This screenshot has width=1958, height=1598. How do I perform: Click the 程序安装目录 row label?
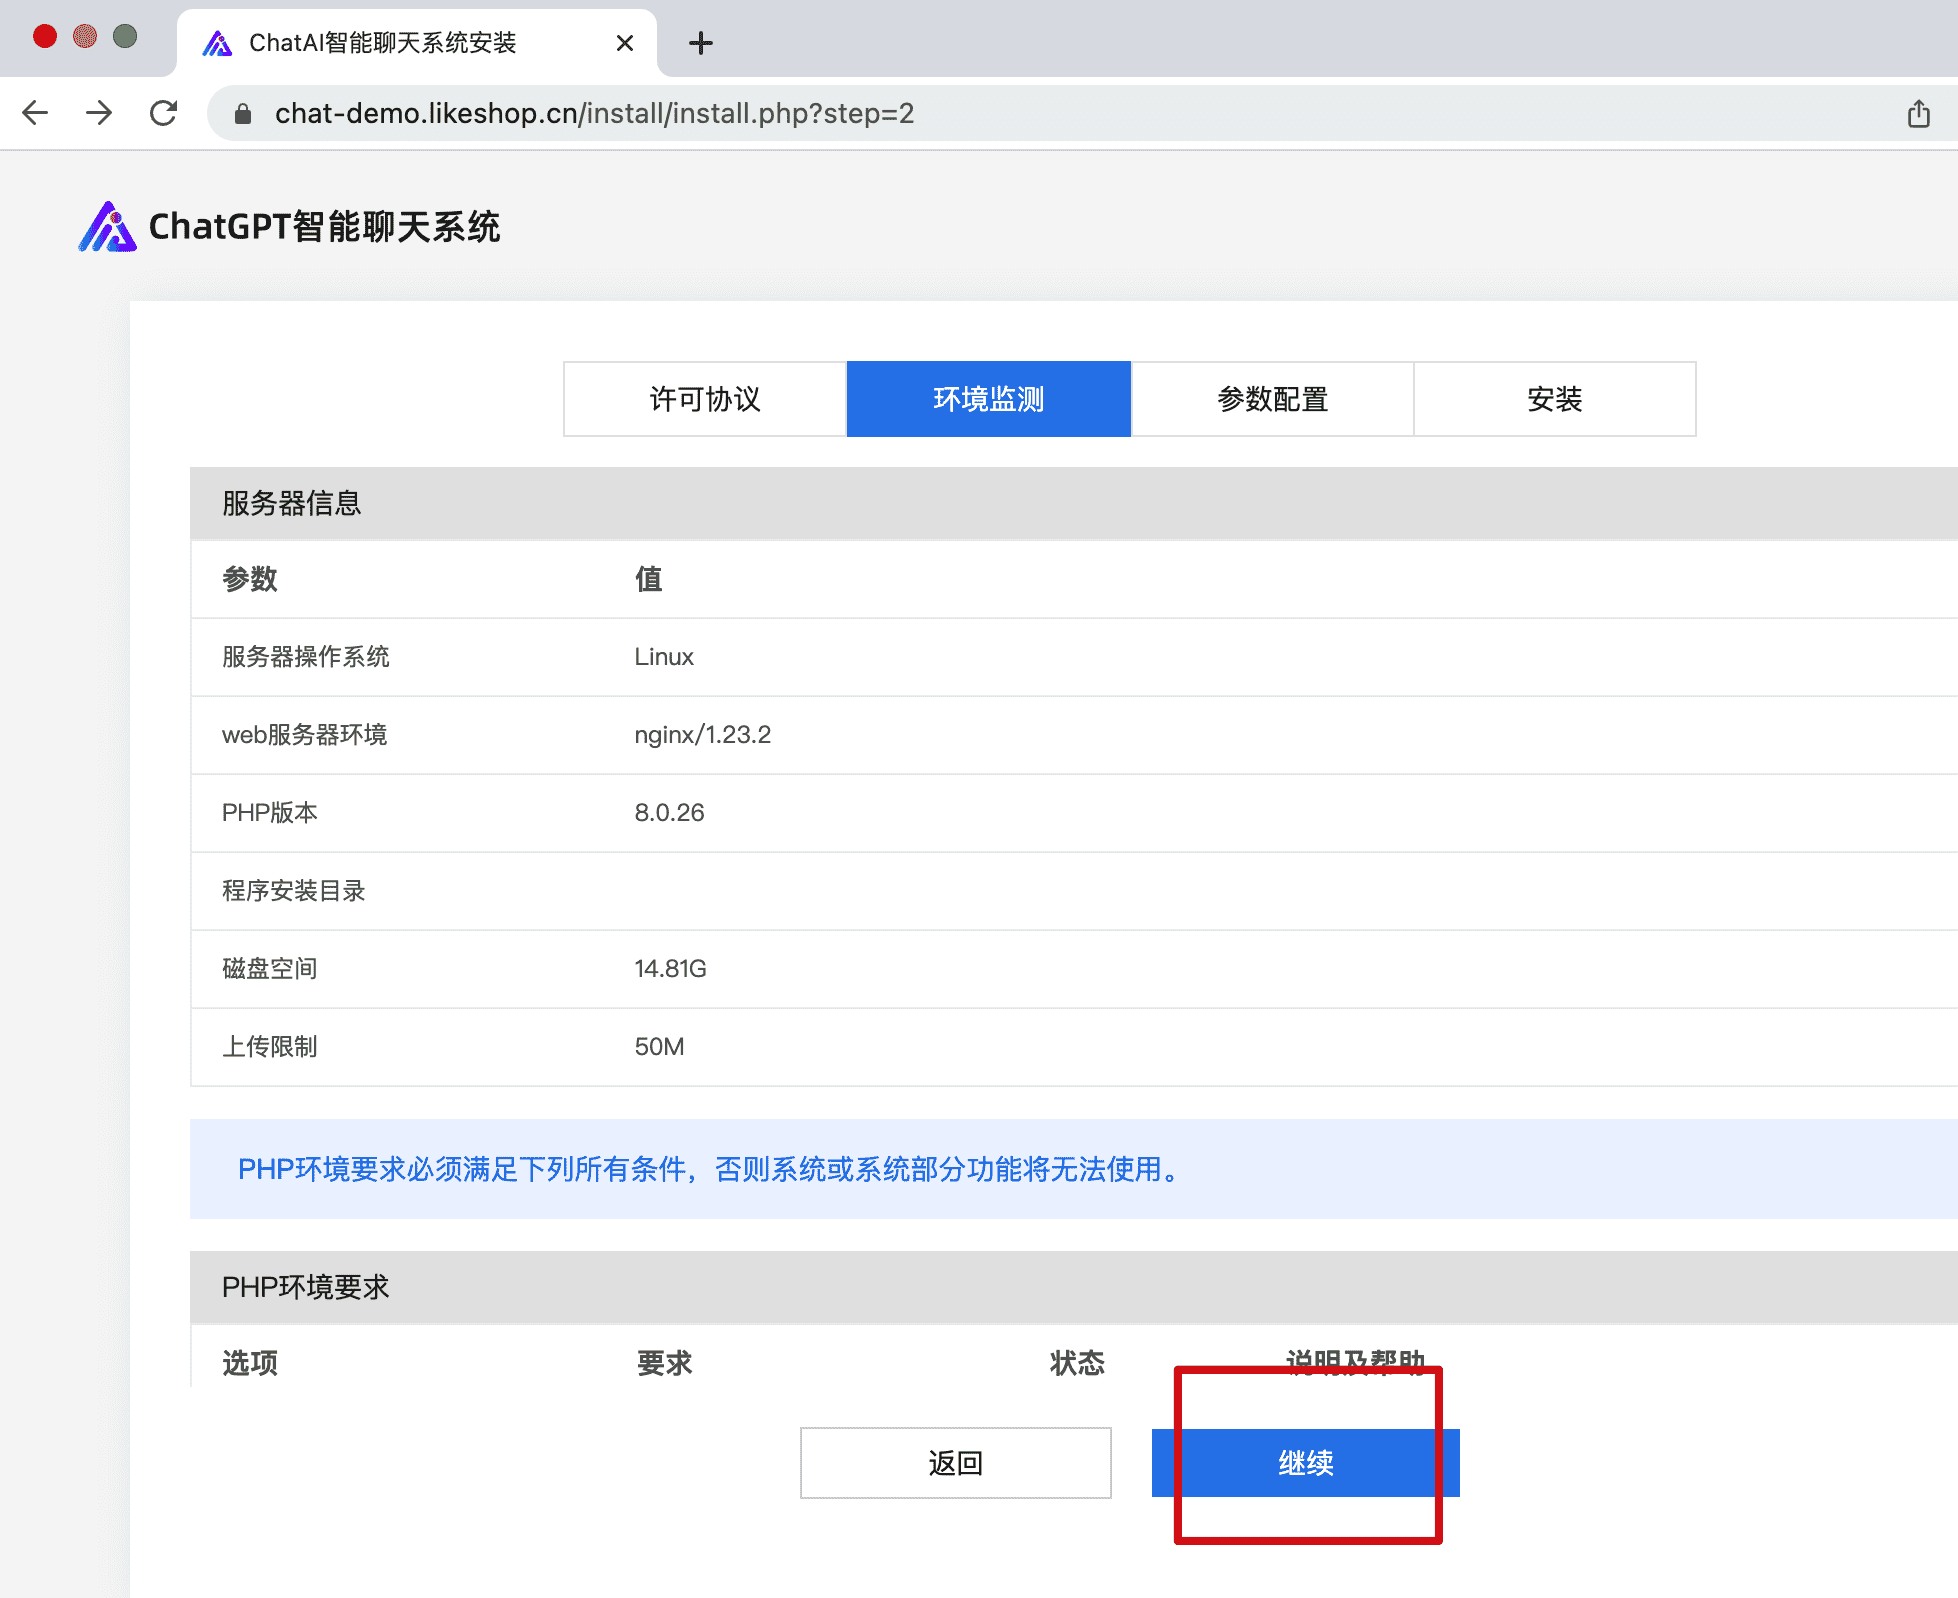pos(294,891)
